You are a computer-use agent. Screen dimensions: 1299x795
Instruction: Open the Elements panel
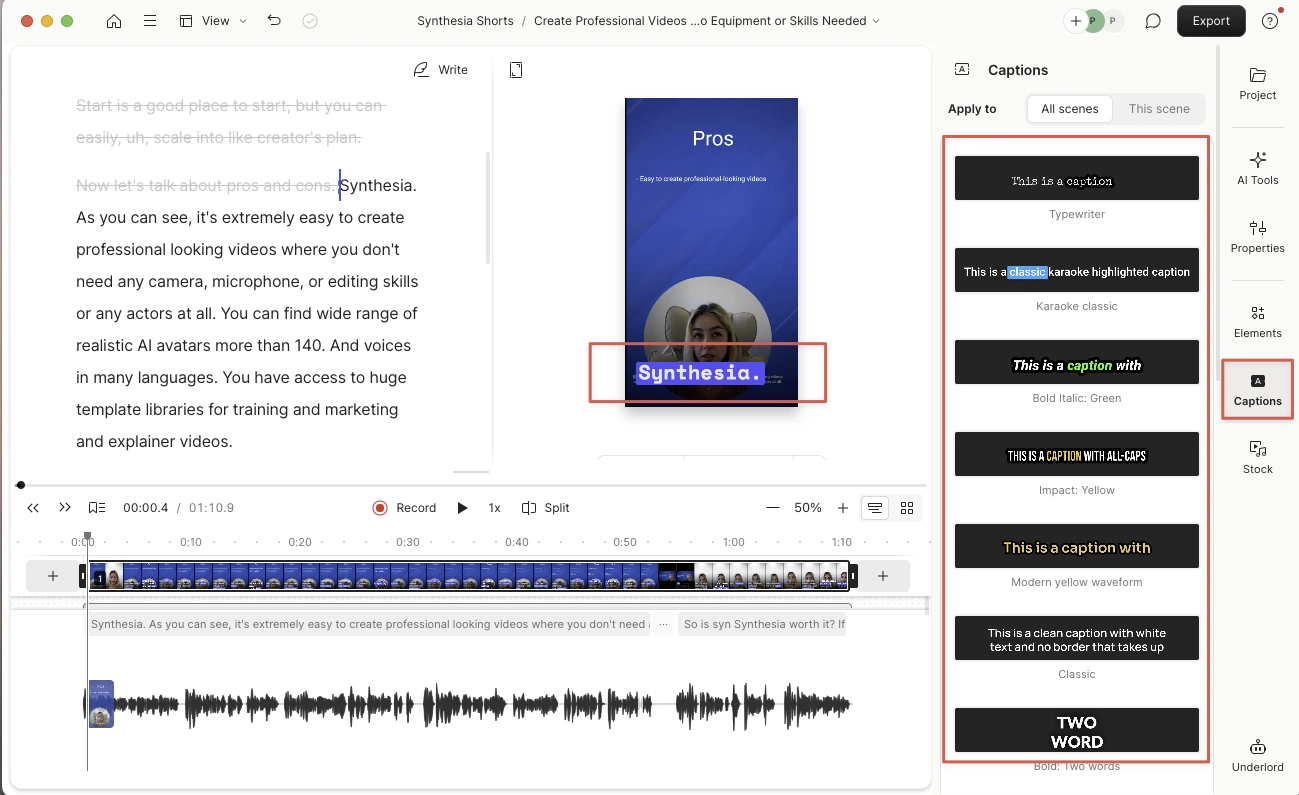(1258, 322)
